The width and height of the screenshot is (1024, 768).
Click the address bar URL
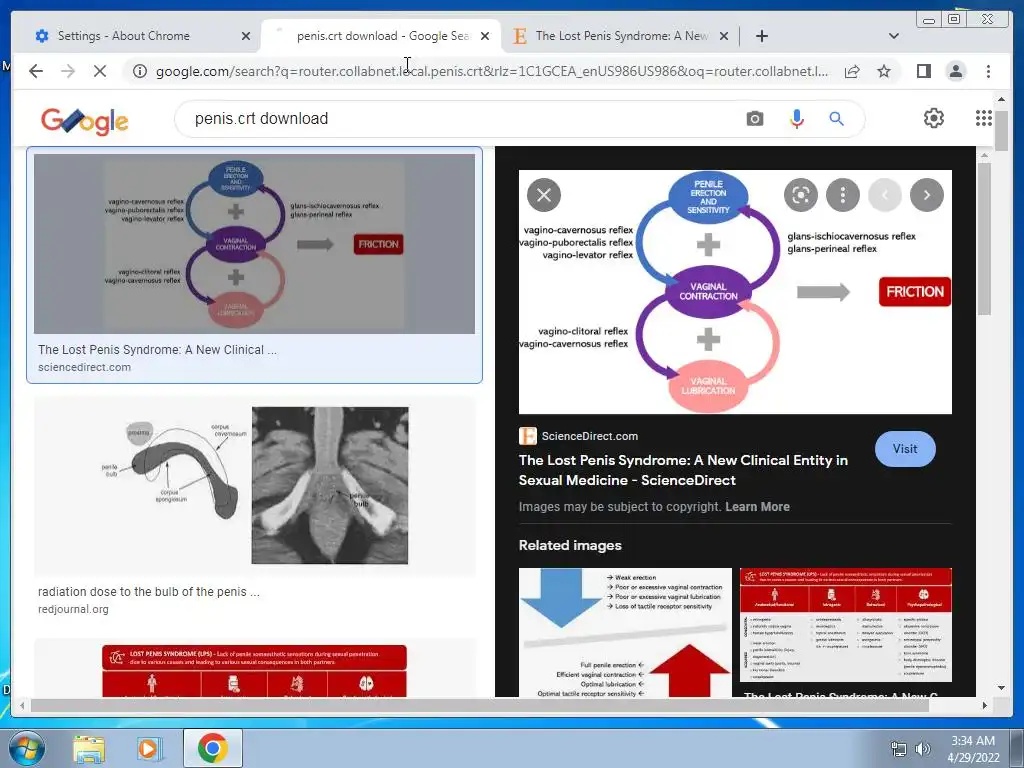click(x=492, y=71)
